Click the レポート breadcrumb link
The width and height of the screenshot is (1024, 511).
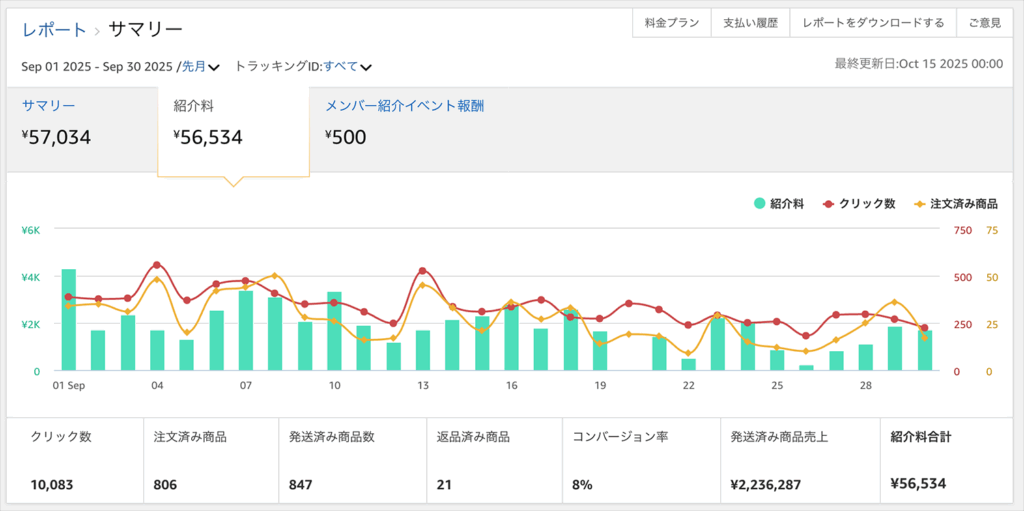point(53,30)
